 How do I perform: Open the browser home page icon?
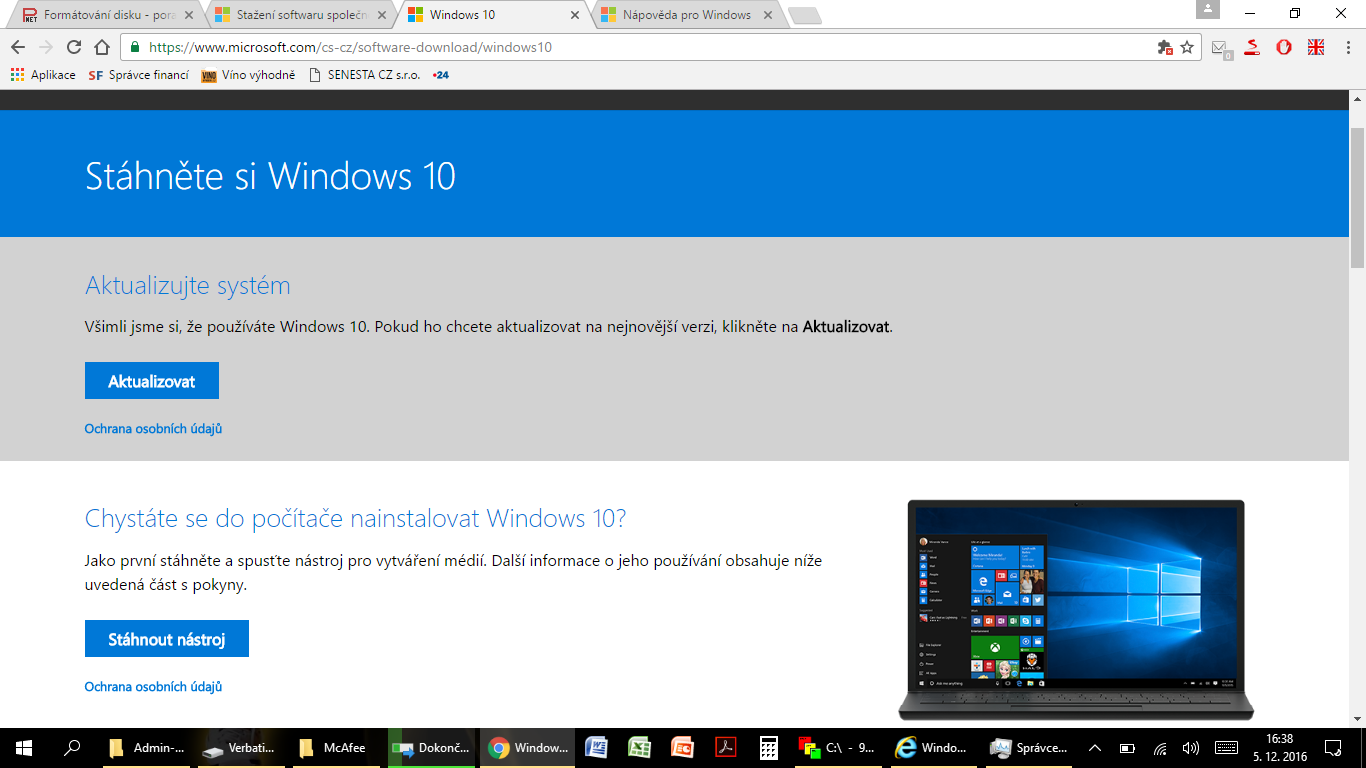click(101, 47)
